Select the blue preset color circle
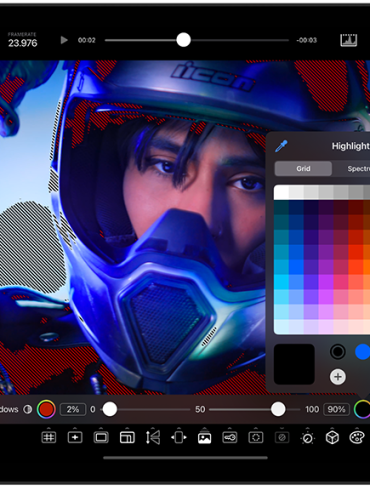370x490 pixels. pyautogui.click(x=363, y=352)
